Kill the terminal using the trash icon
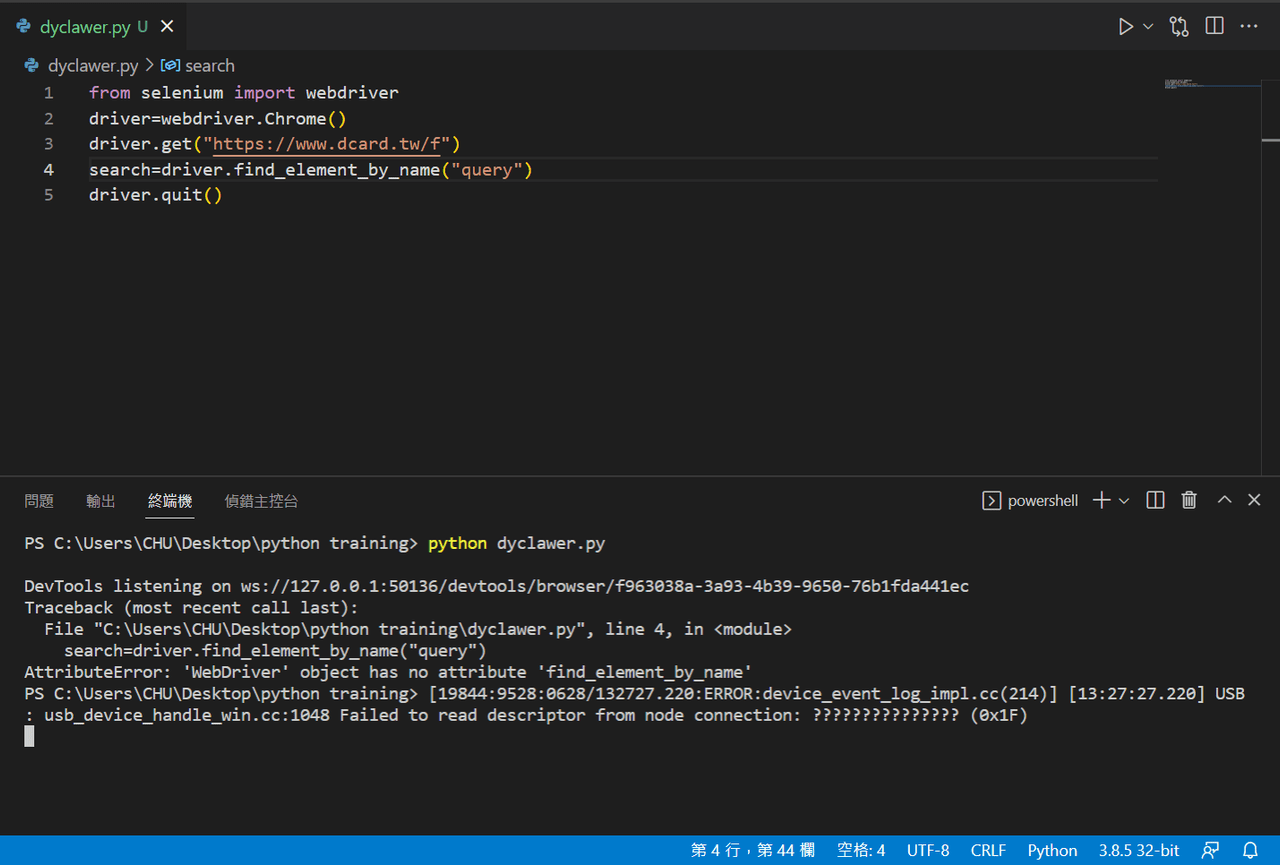The height and width of the screenshot is (865, 1280). click(x=1189, y=500)
